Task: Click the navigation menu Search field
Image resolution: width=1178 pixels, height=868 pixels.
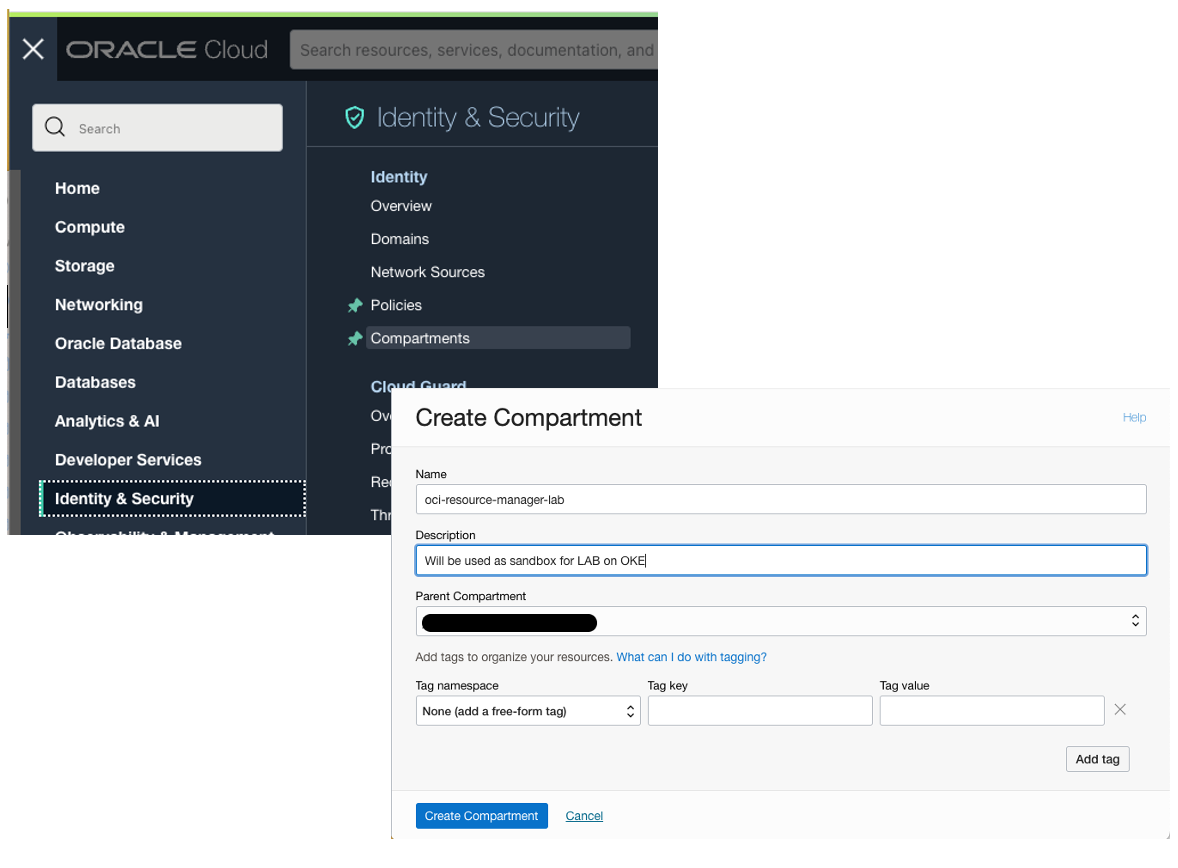Action: point(158,128)
